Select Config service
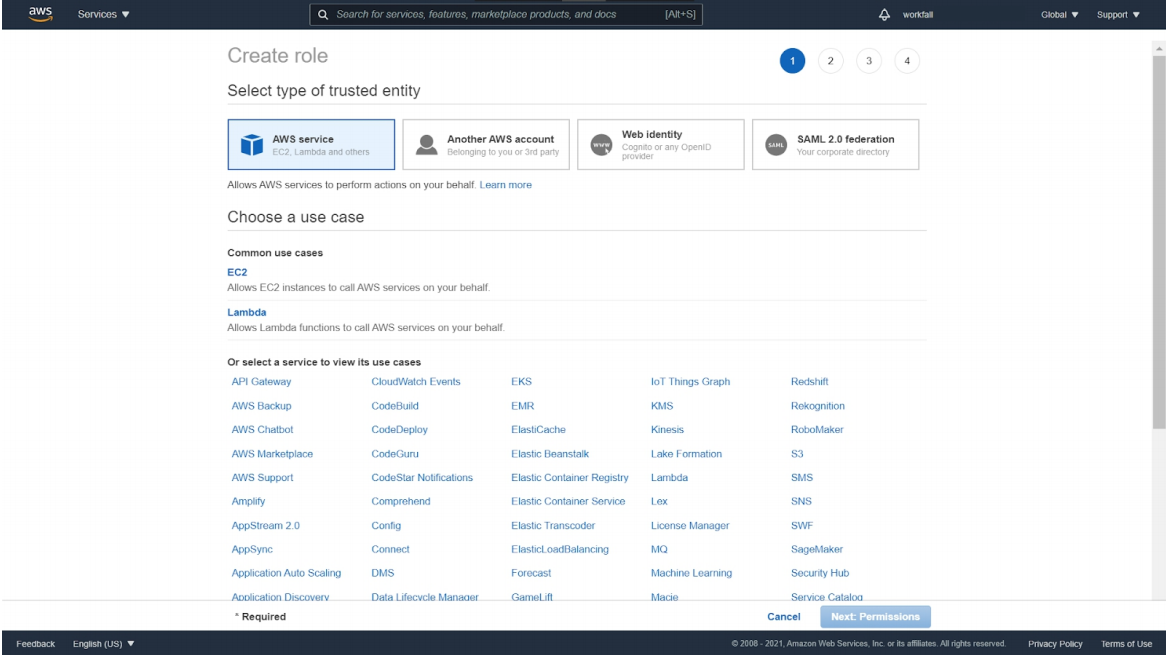Screen dimensions: 1166x655 tap(386, 525)
